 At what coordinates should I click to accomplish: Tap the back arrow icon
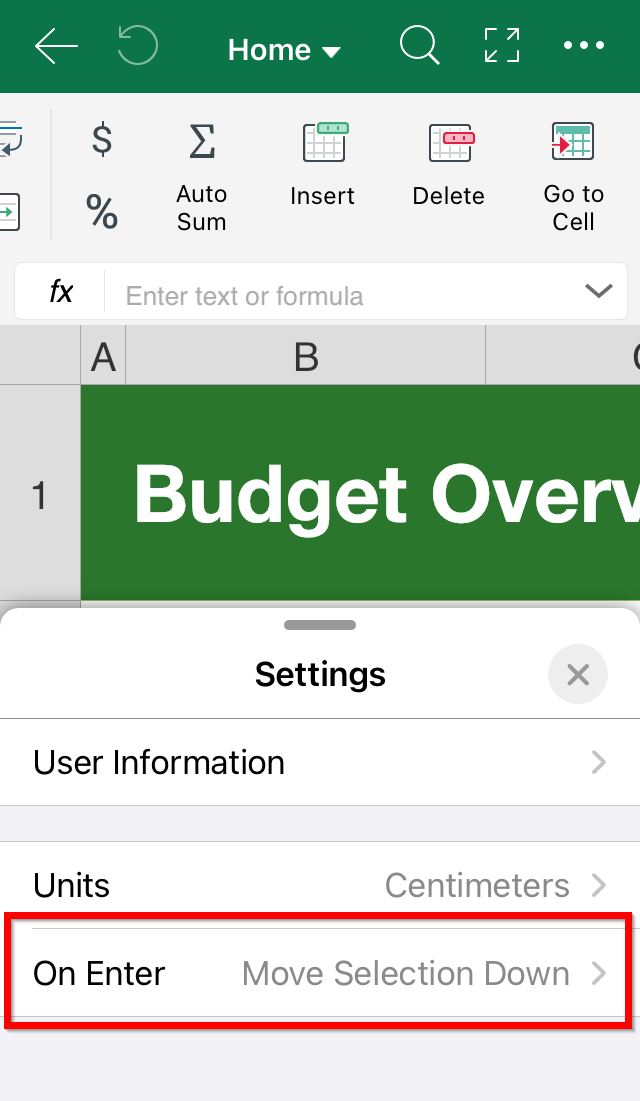pyautogui.click(x=56, y=46)
